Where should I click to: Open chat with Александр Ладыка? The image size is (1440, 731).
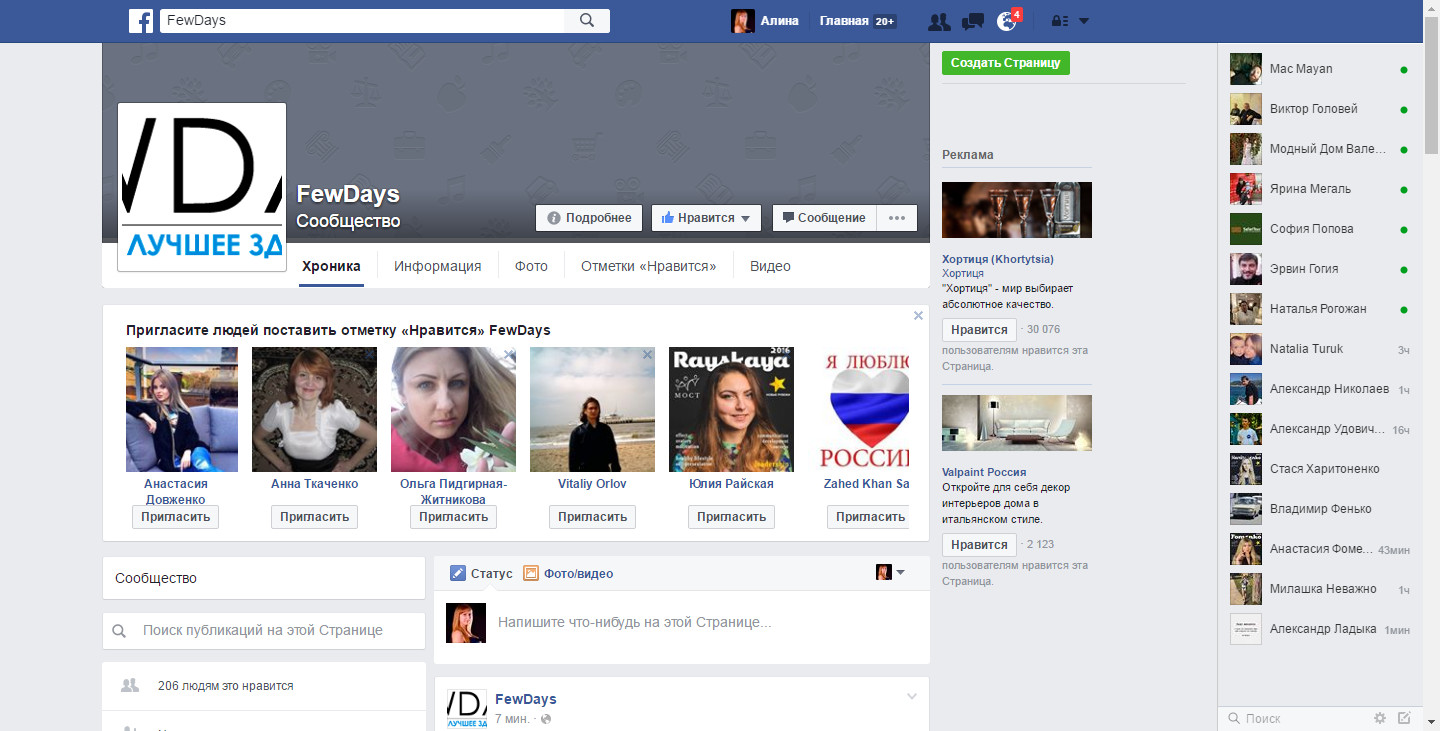[x=1320, y=629]
